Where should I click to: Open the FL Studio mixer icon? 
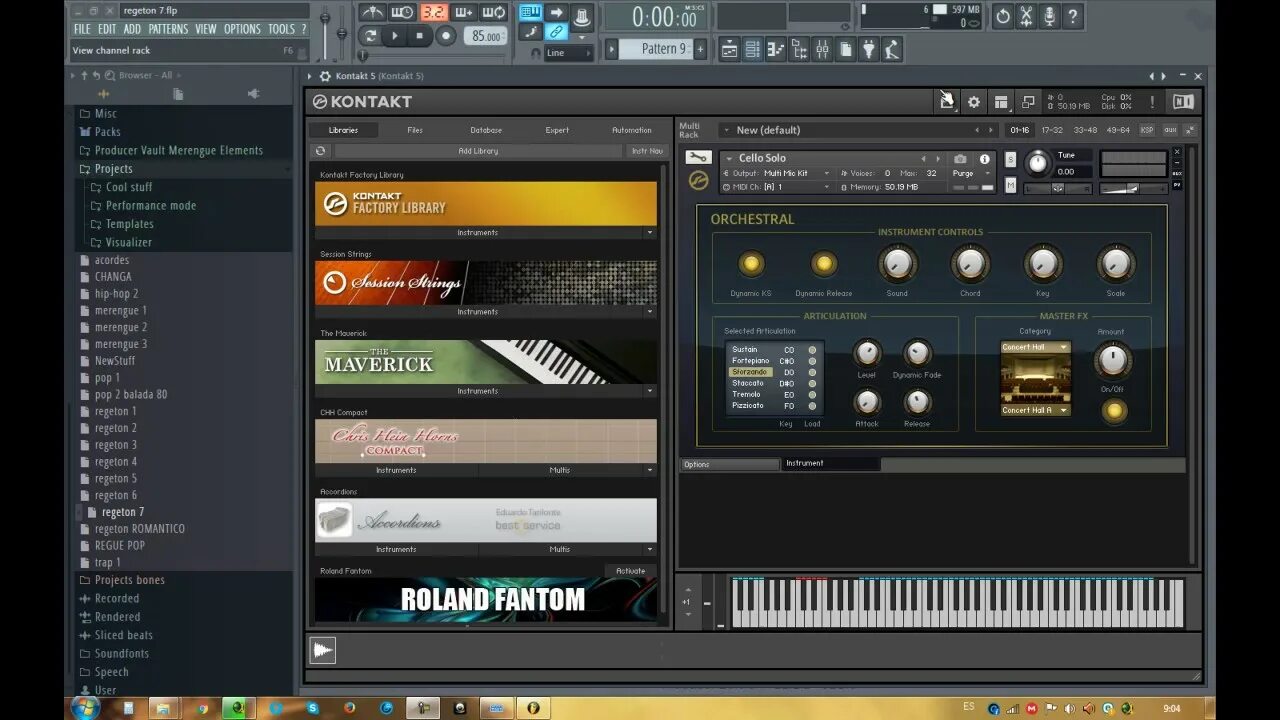(x=822, y=49)
